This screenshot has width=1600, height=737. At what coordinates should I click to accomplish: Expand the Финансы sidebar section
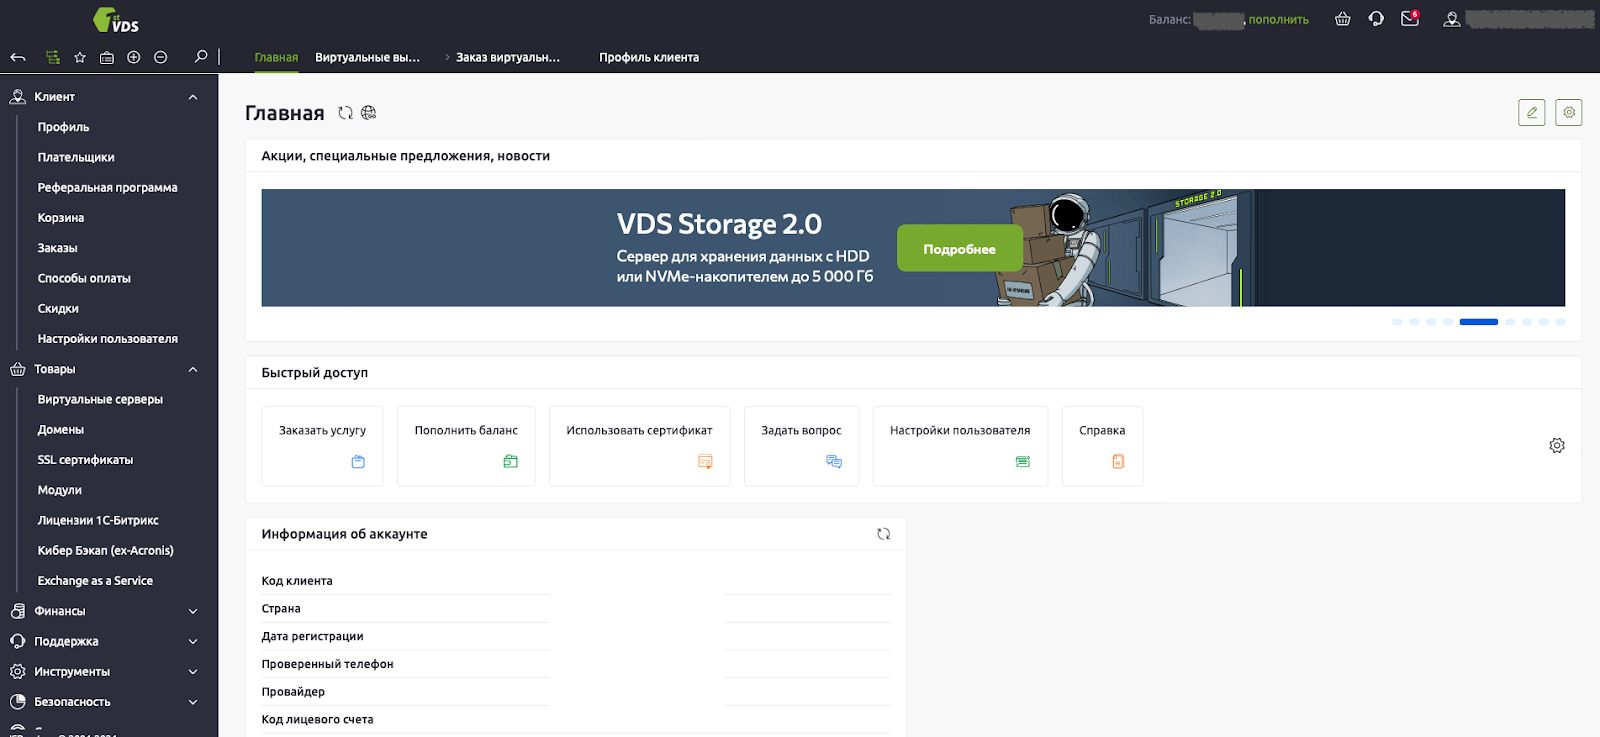point(193,611)
